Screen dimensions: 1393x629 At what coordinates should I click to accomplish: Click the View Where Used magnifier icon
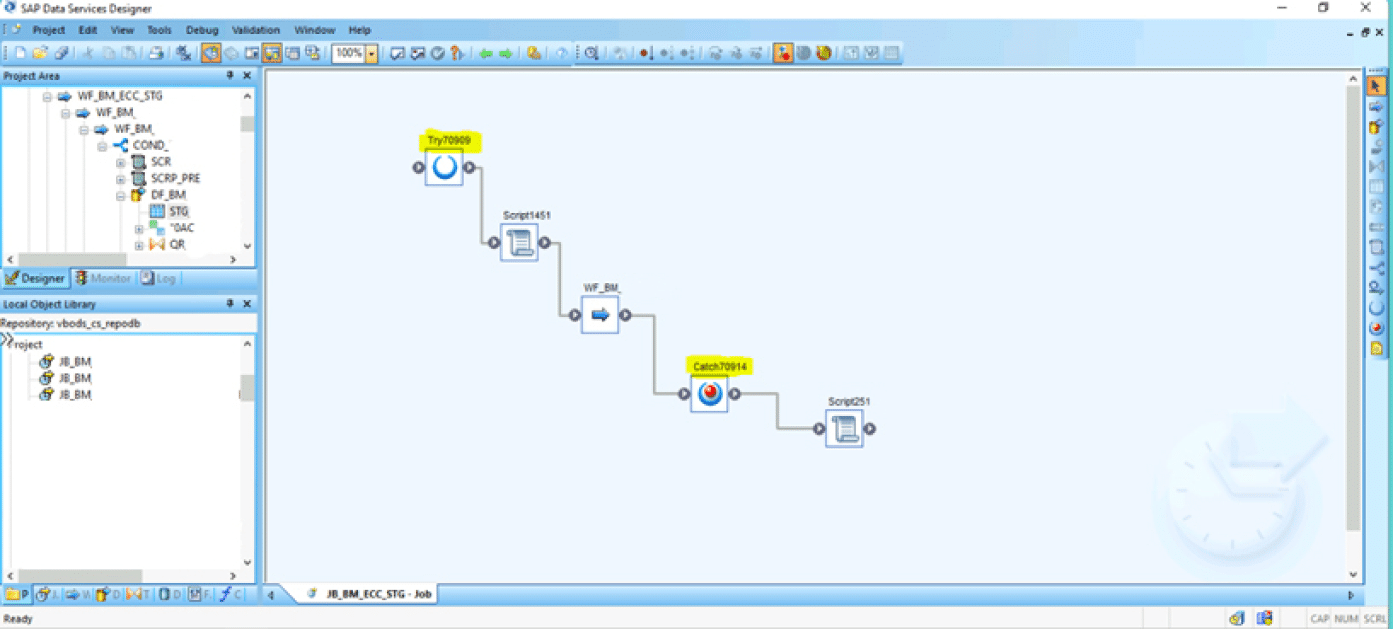click(x=591, y=53)
